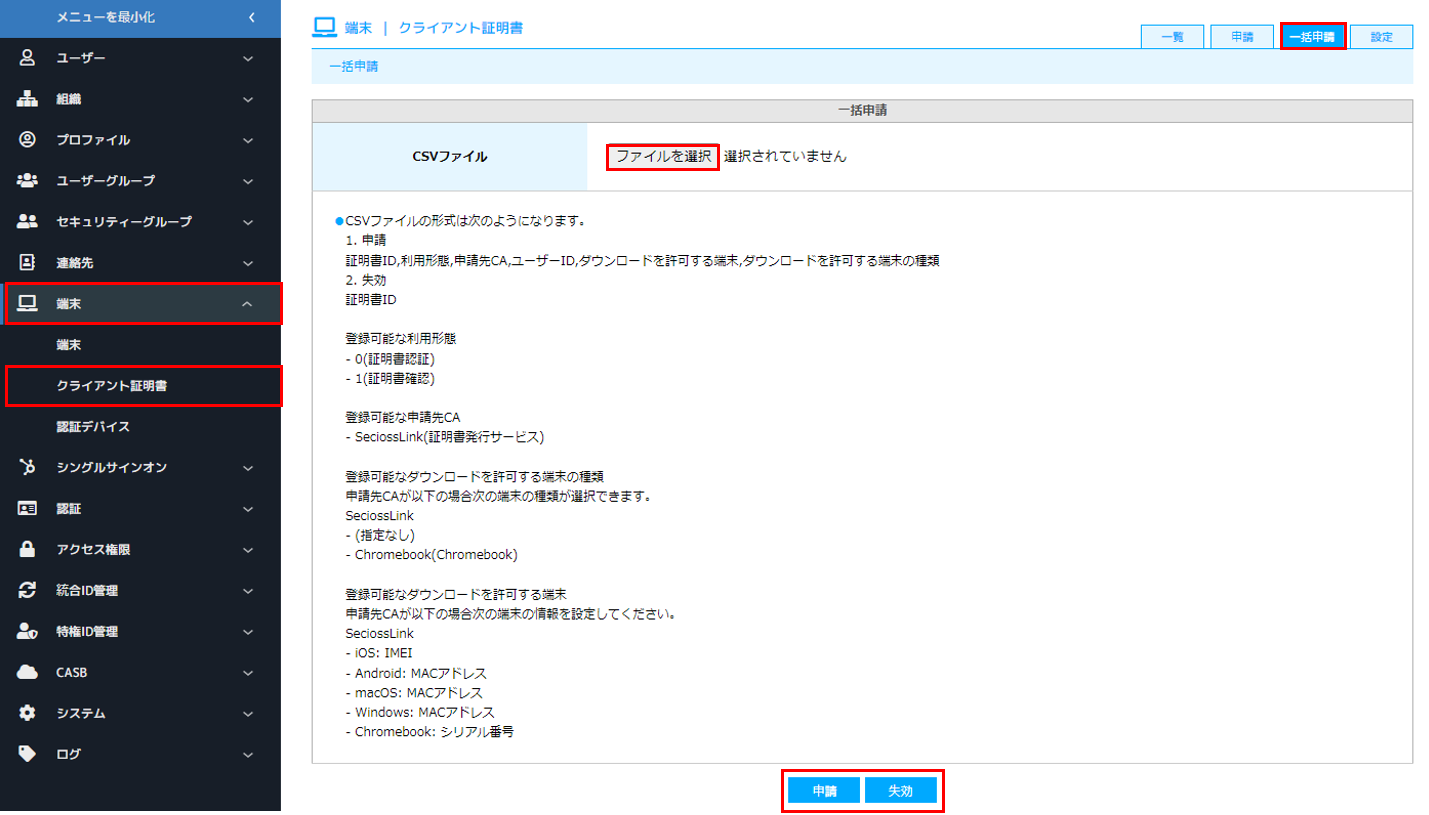Click the 端末 laptop icon in sidebar
1429x815 pixels.
pyautogui.click(x=28, y=304)
